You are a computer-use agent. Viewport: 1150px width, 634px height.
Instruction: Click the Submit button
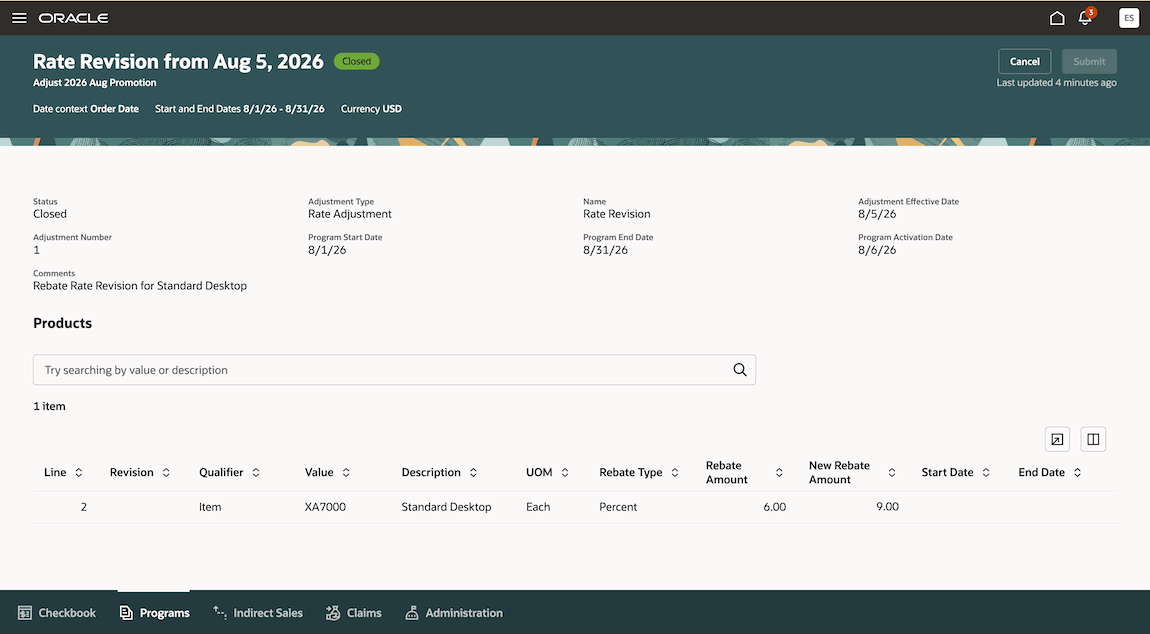click(1089, 62)
